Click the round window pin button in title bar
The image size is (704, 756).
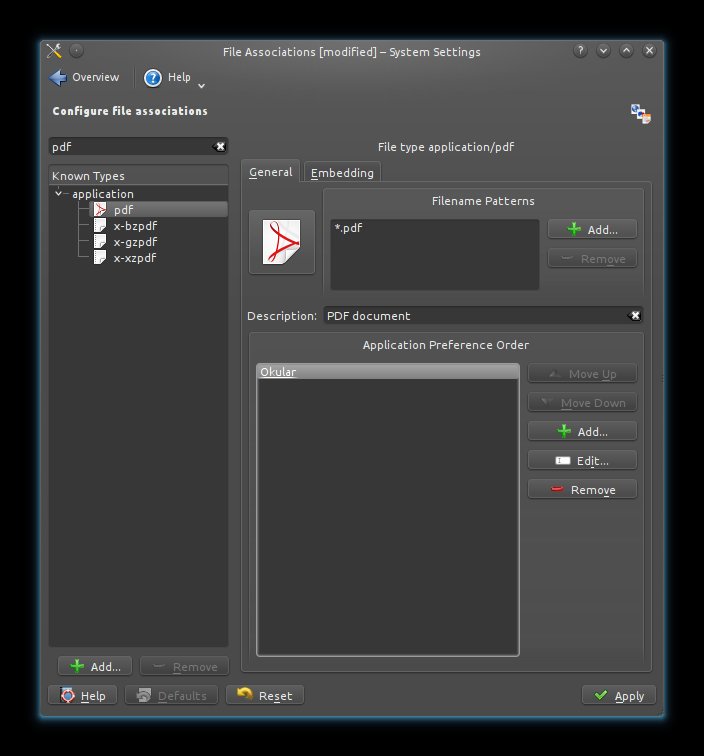pyautogui.click(x=76, y=51)
